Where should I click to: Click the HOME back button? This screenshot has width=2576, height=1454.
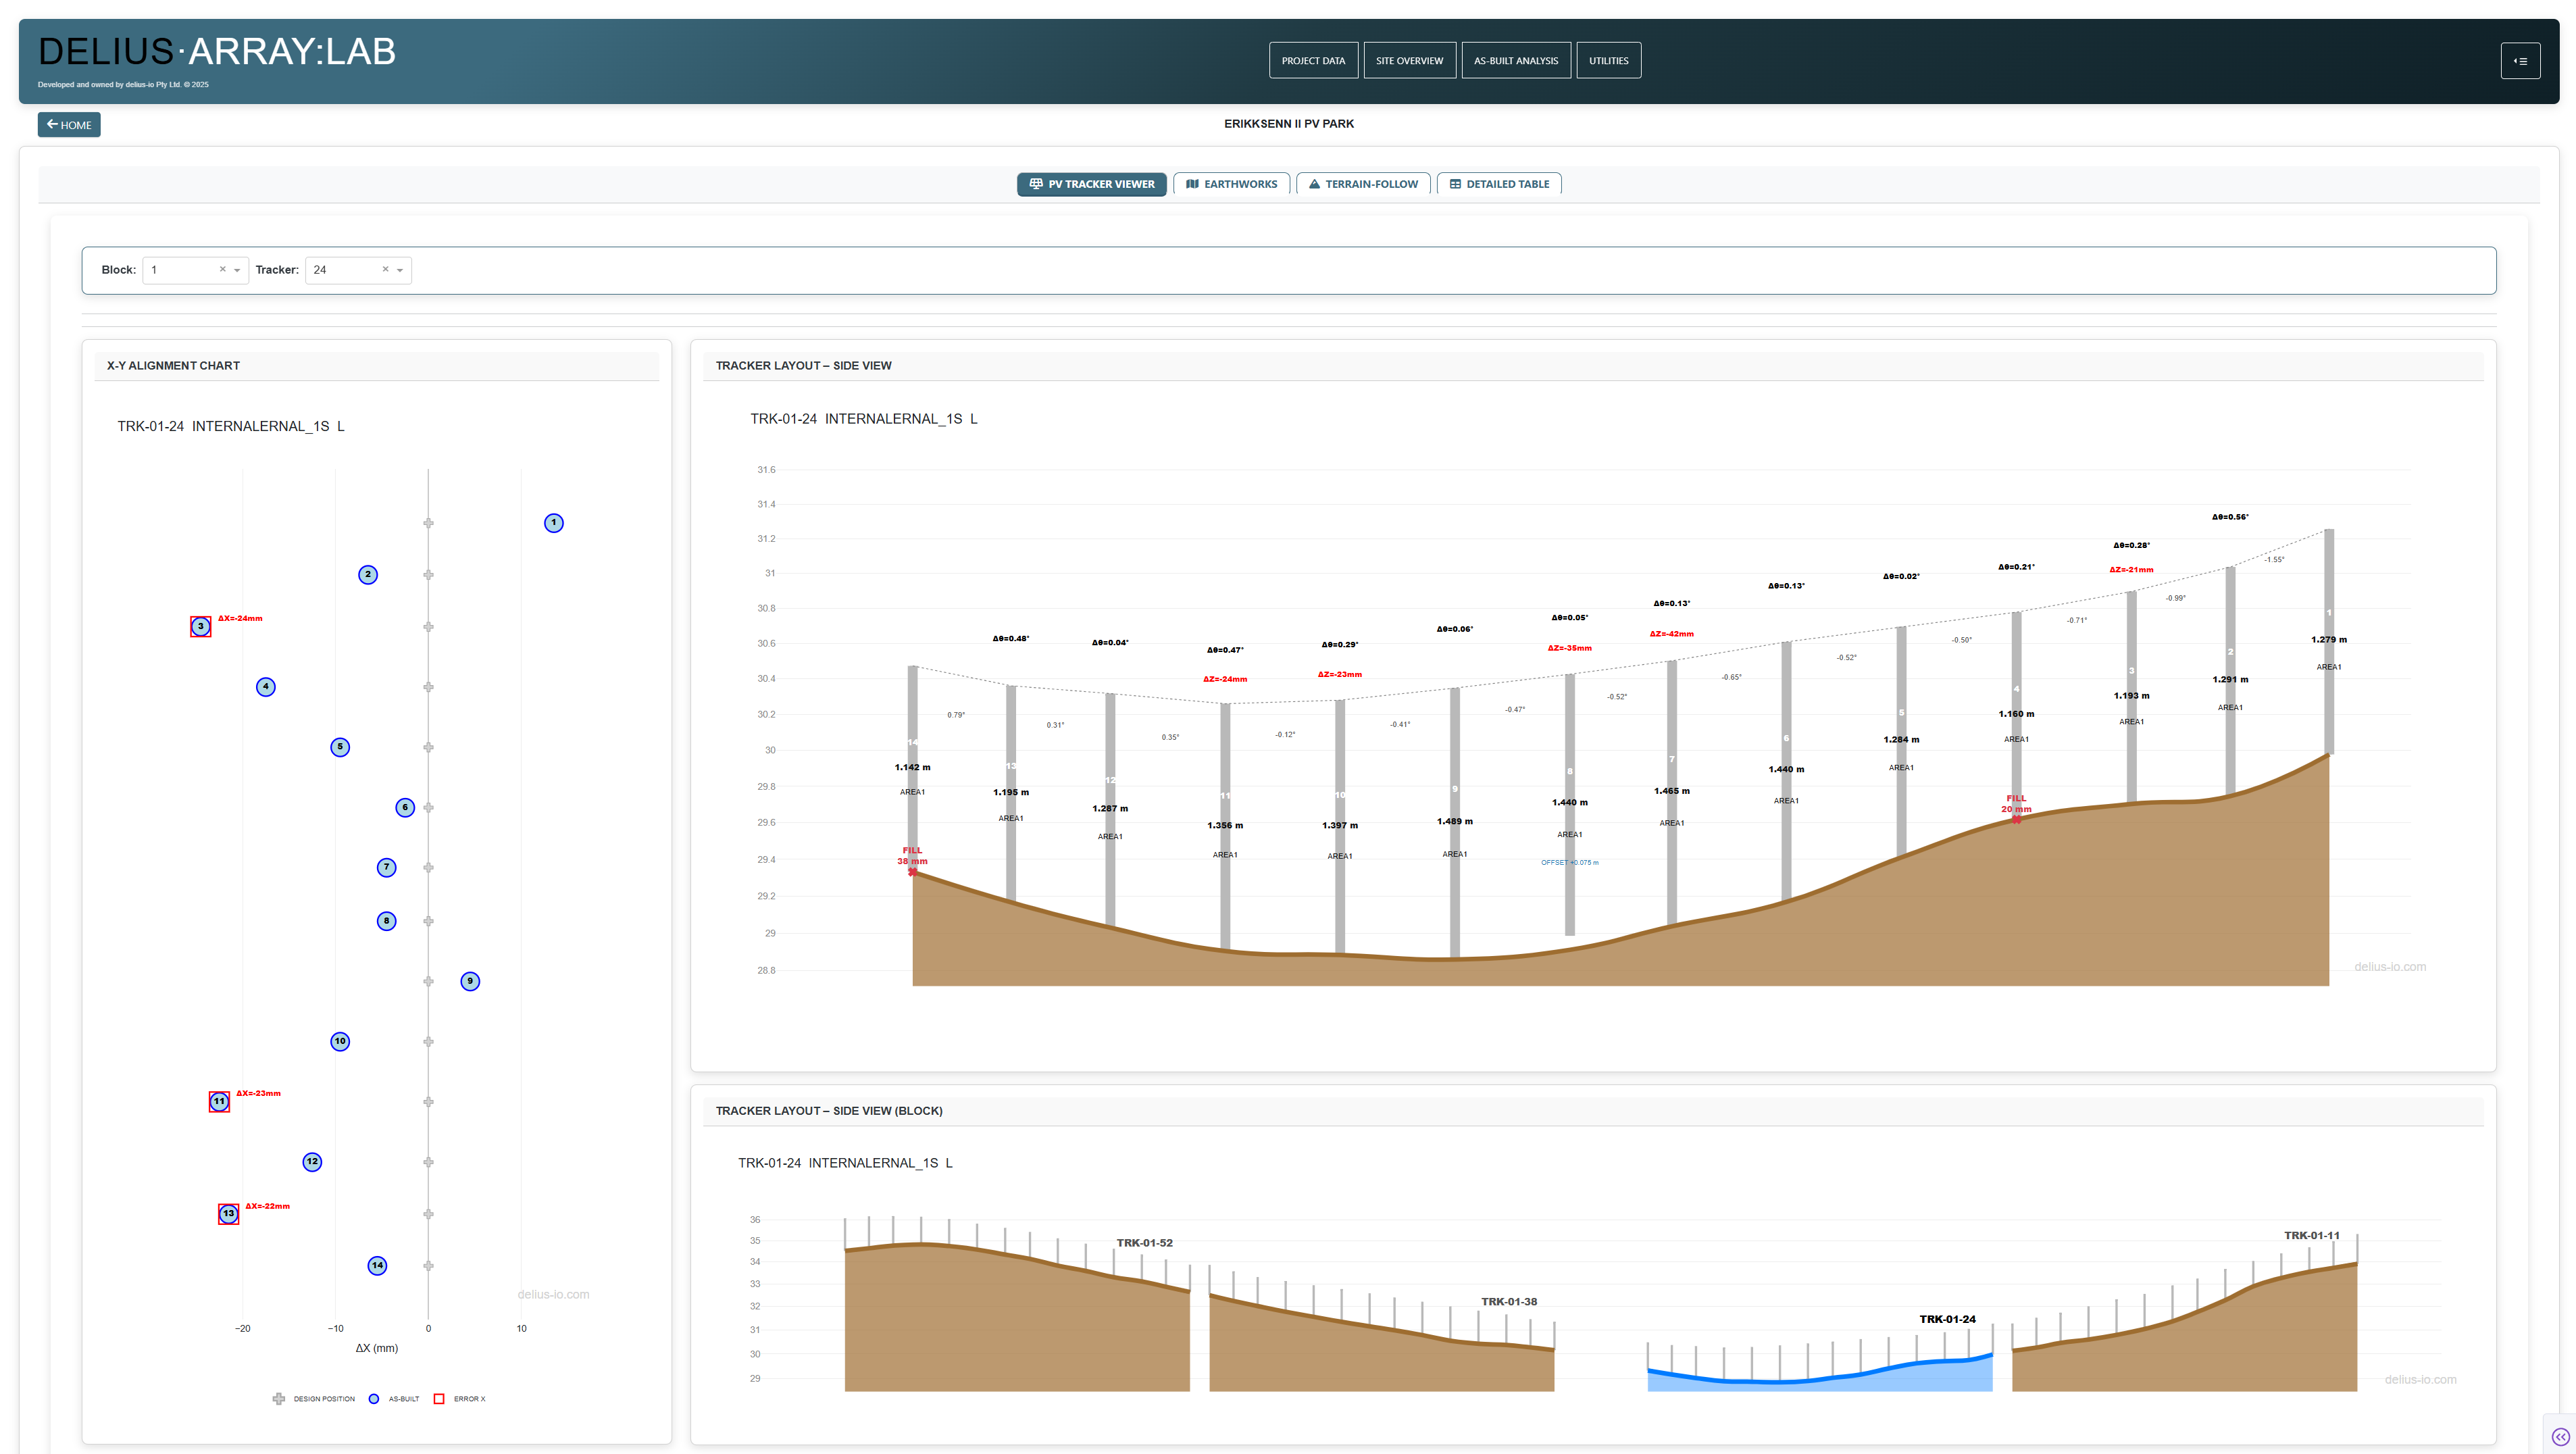tap(69, 125)
